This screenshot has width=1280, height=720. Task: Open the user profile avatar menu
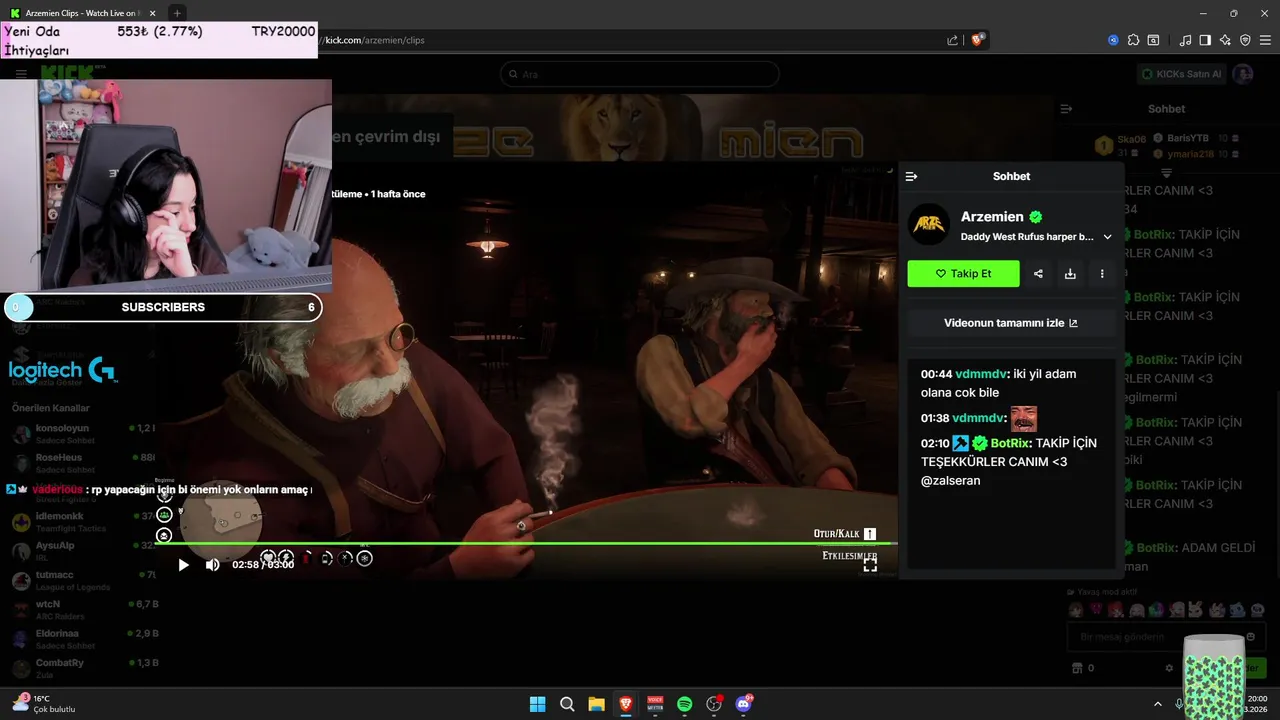pyautogui.click(x=1243, y=74)
